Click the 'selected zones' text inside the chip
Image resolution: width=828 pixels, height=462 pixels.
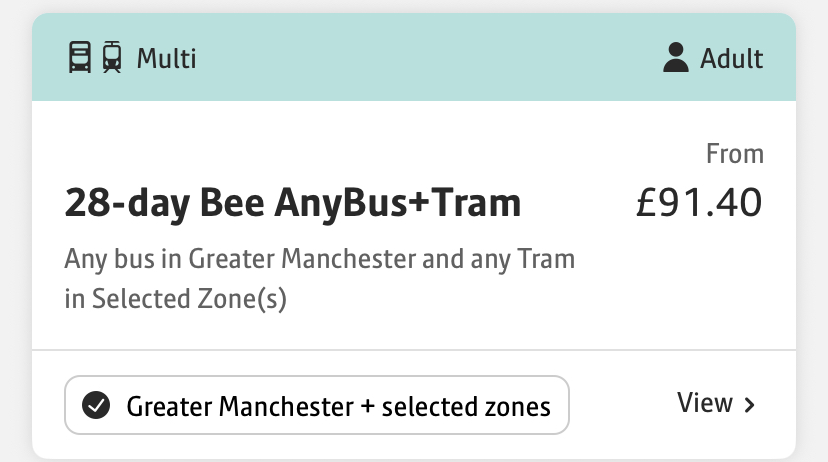[466, 407]
